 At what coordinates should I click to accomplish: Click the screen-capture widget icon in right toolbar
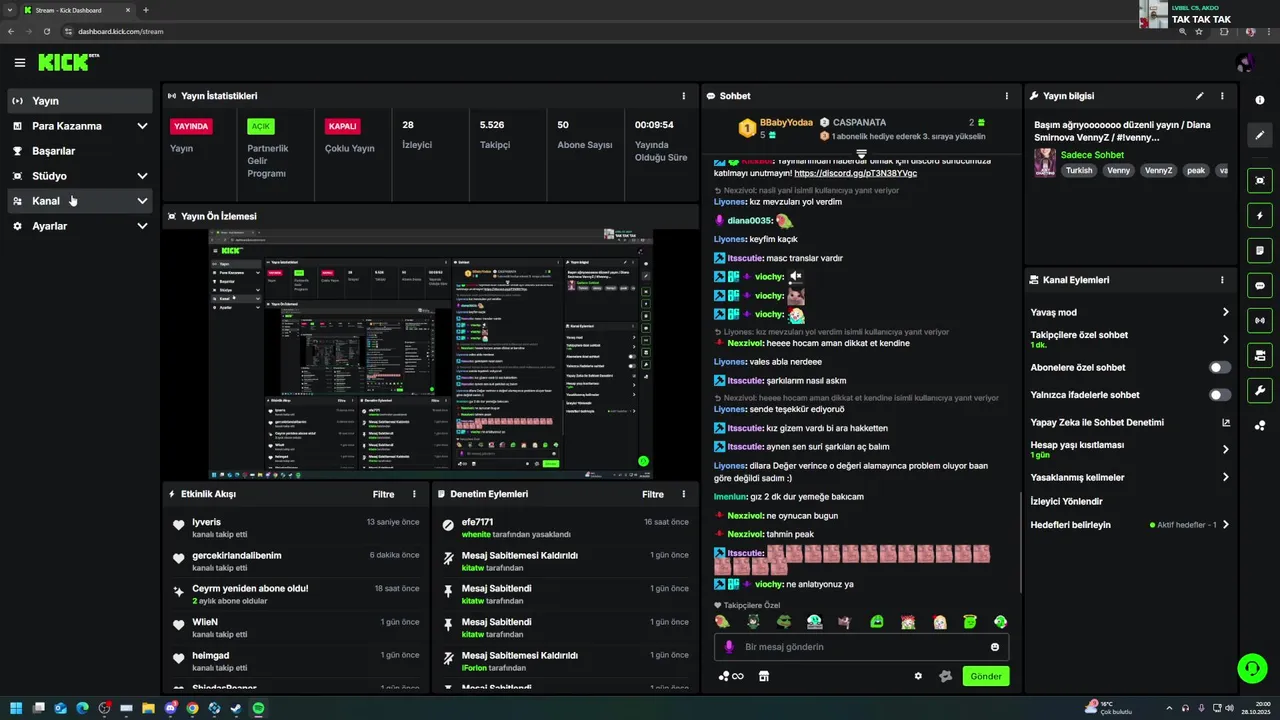1260,180
